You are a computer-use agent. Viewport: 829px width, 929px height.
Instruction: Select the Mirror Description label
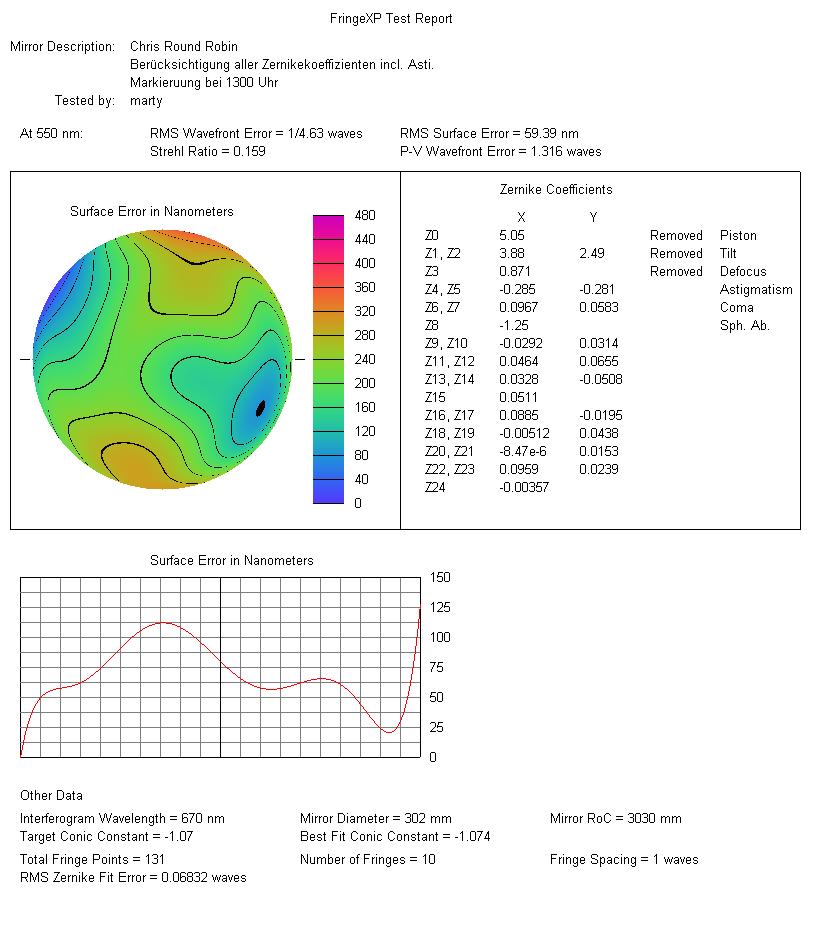[62, 46]
